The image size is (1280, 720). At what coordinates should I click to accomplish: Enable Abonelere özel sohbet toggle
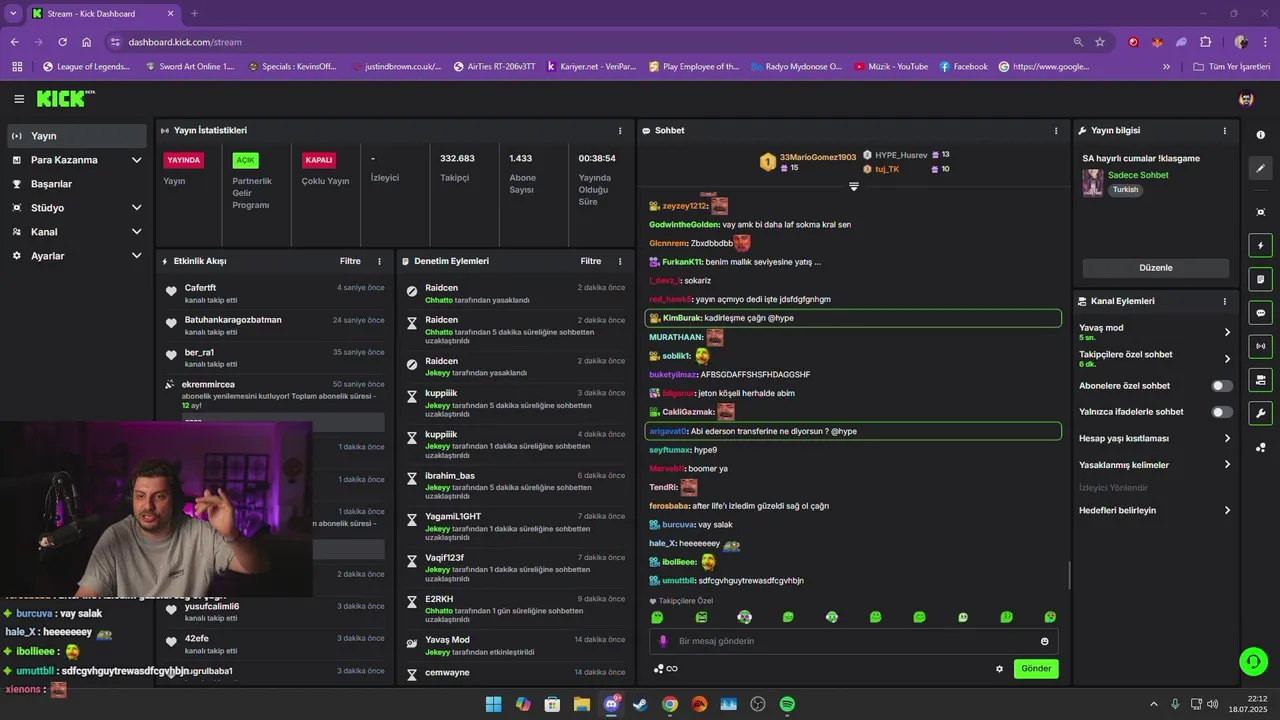coord(1222,386)
